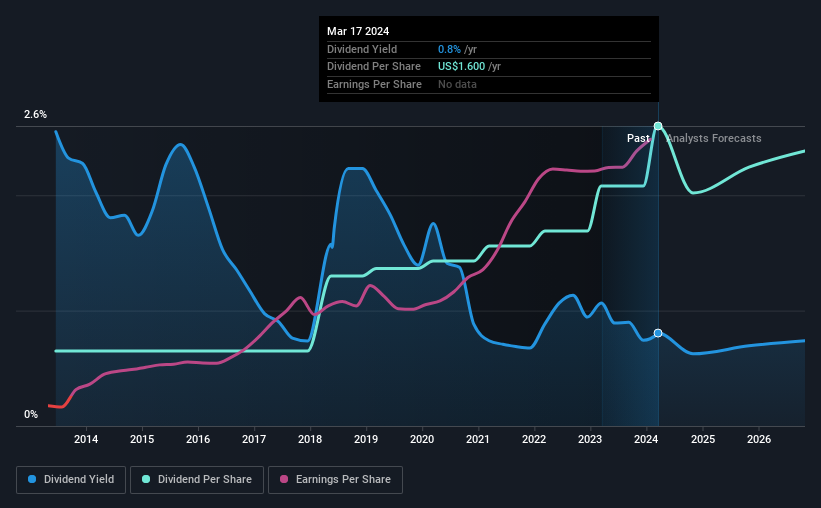Click the 2016 x-axis label
This screenshot has height=508, width=821.
198,439
